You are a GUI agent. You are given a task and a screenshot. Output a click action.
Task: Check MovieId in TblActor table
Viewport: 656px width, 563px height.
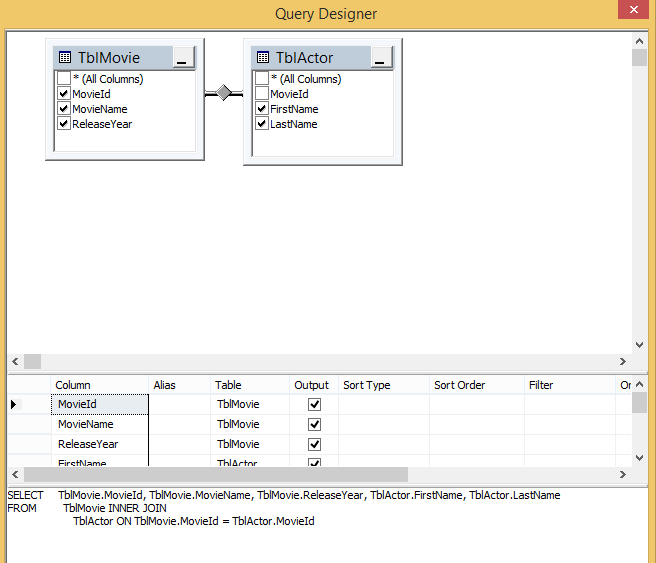(261, 94)
